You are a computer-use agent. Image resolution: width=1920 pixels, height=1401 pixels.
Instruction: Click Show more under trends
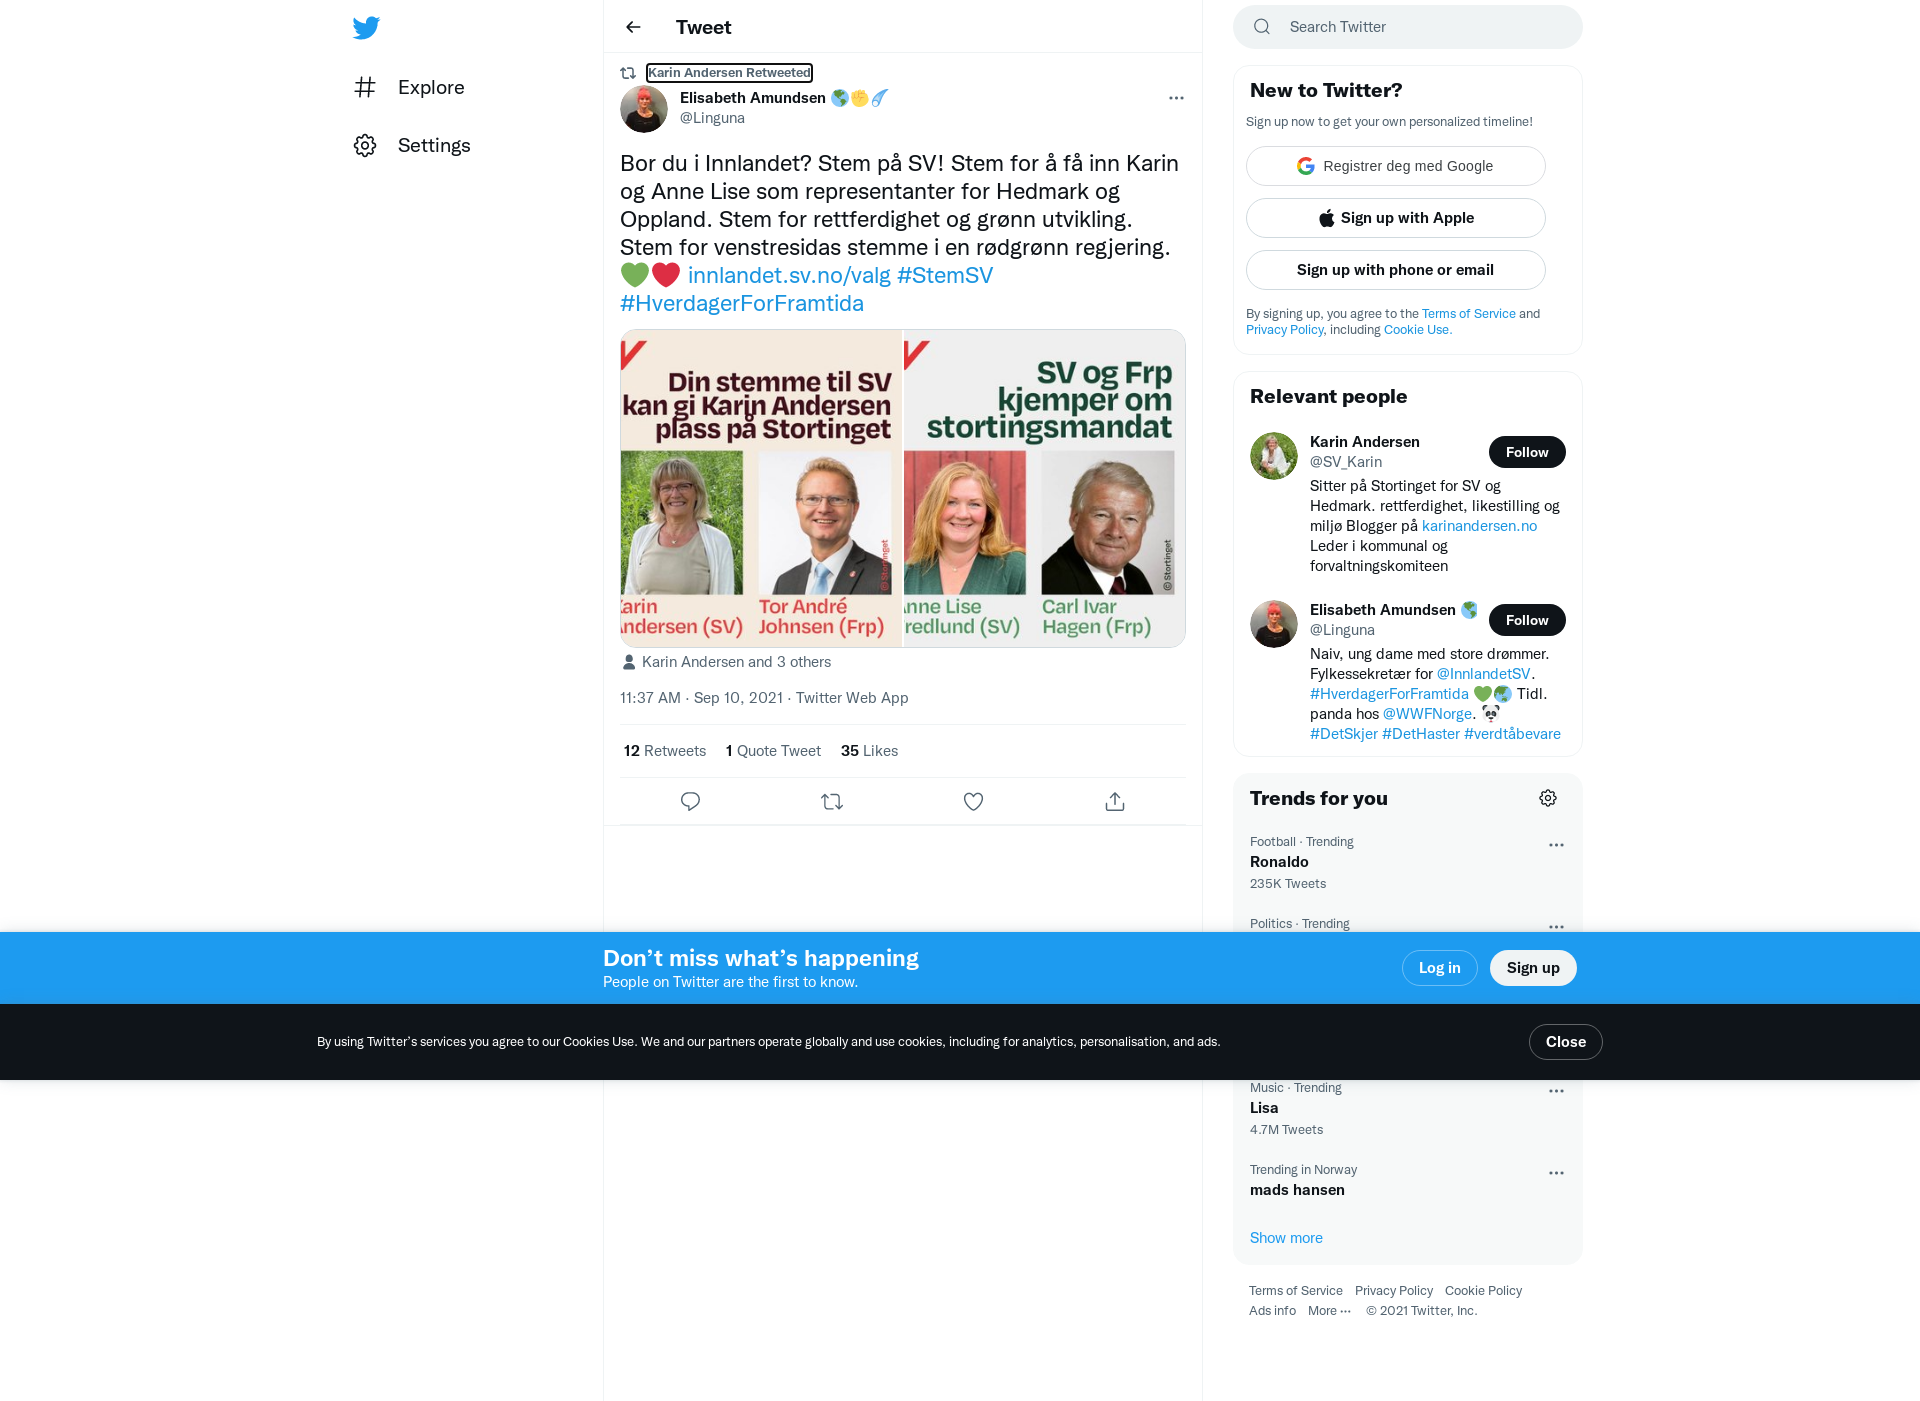coord(1286,1238)
